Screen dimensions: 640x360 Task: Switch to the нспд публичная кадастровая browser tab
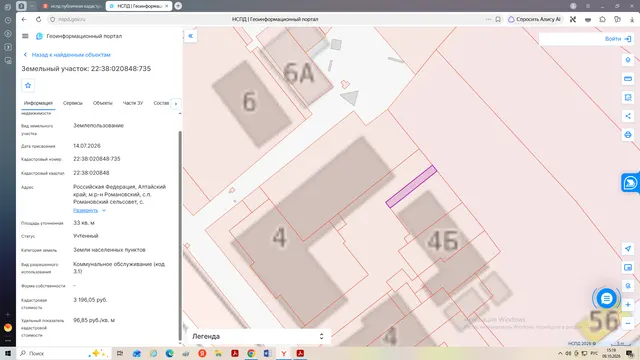(x=73, y=6)
